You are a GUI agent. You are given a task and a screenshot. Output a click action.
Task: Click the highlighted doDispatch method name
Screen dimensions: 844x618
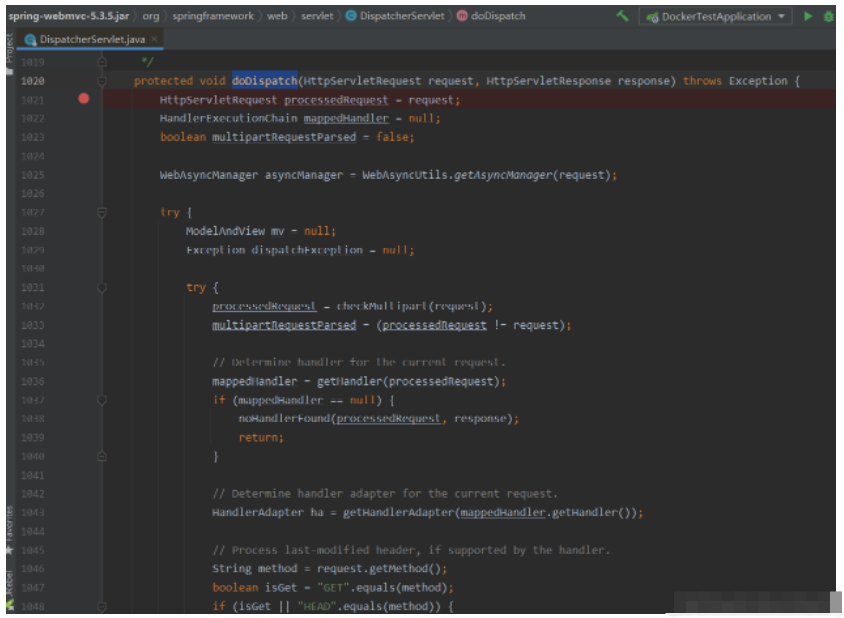[264, 81]
